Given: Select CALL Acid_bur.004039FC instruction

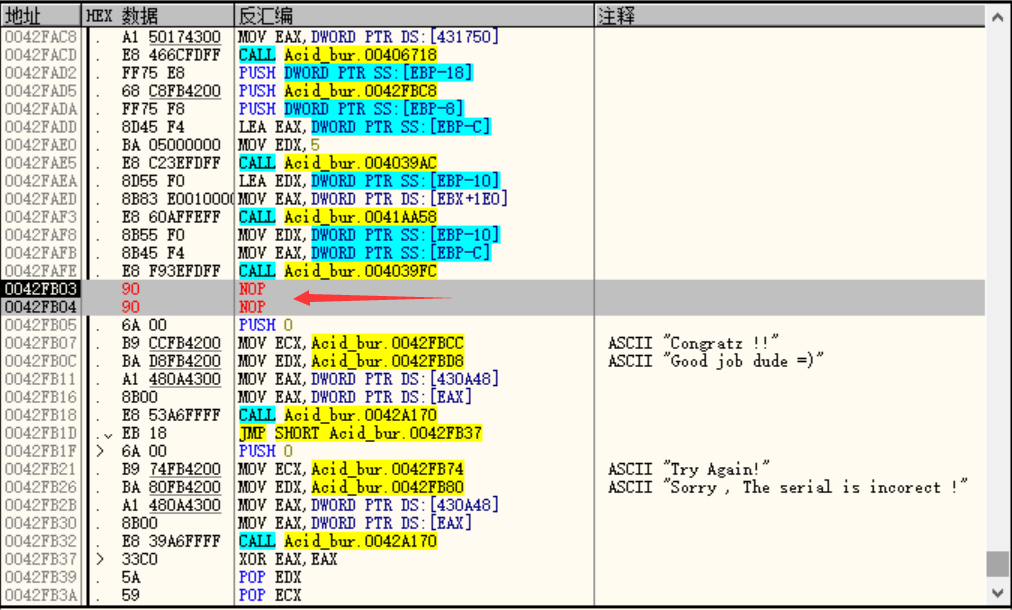Looking at the screenshot, I should [338, 272].
